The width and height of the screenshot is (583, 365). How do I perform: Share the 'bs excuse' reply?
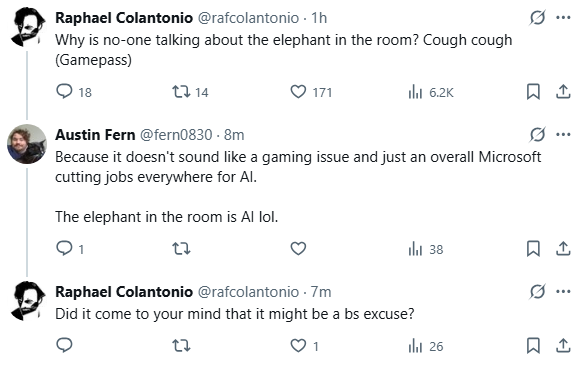click(x=563, y=346)
